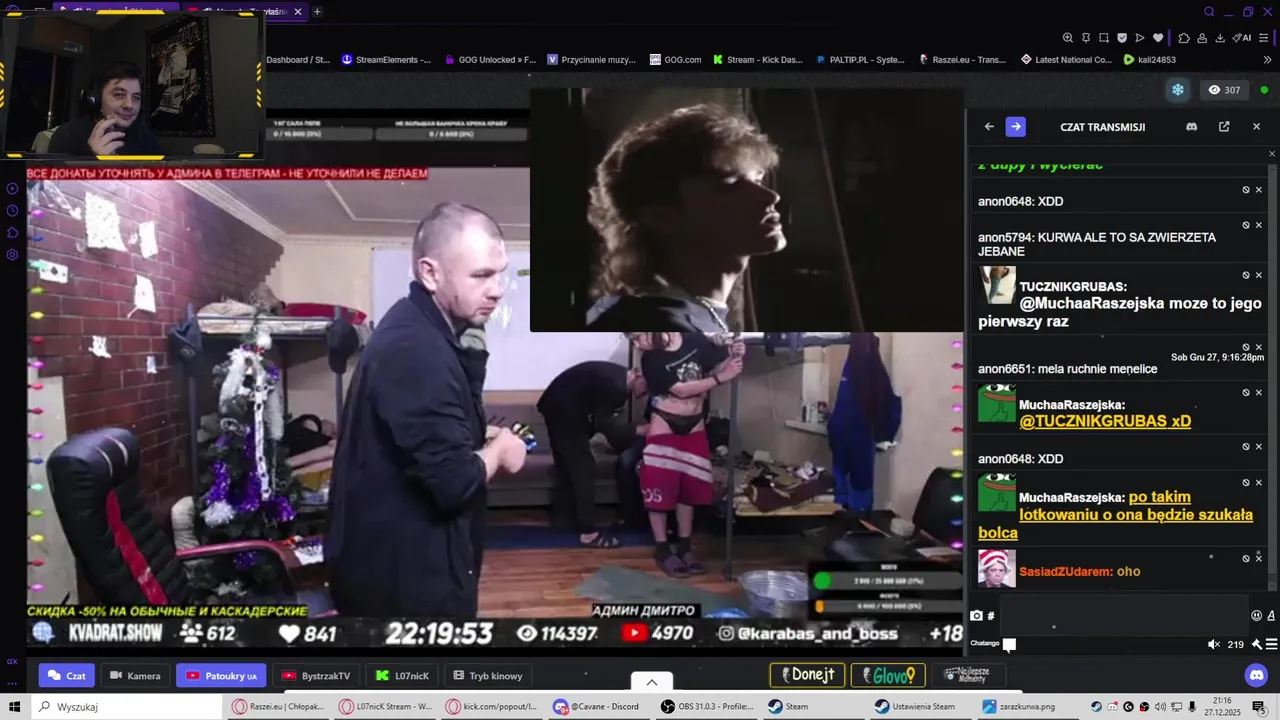1280x720 pixels.
Task: Open the extensions cube icon
Action: pos(1184,38)
